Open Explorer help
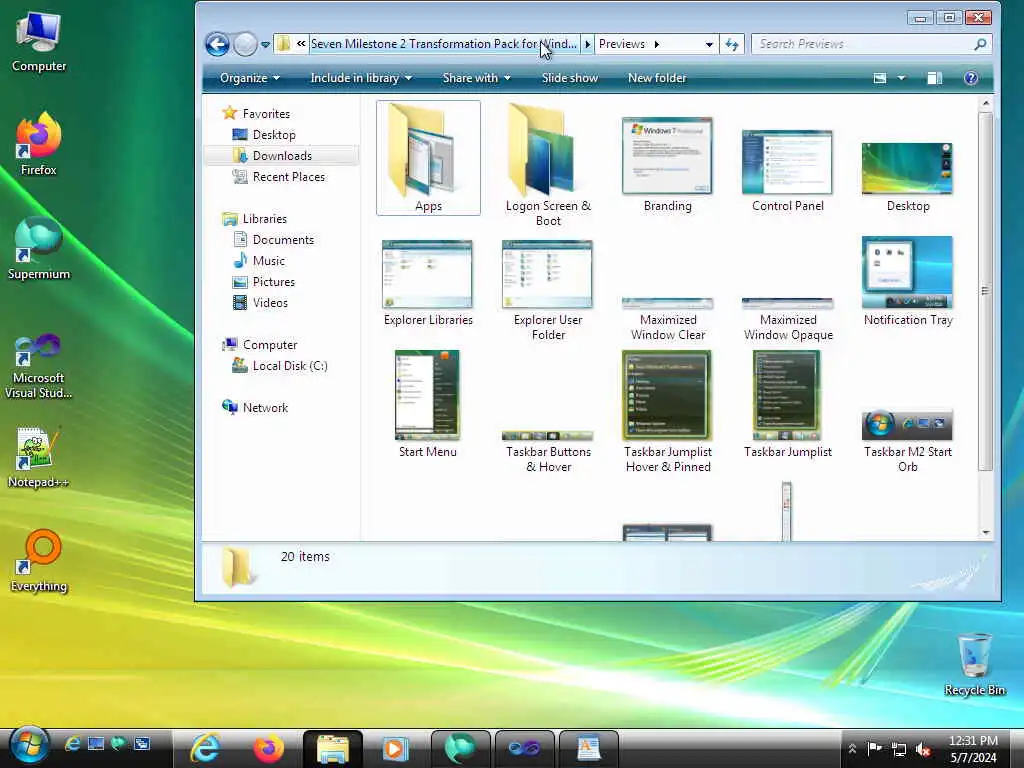The height and width of the screenshot is (768, 1024). click(x=971, y=78)
